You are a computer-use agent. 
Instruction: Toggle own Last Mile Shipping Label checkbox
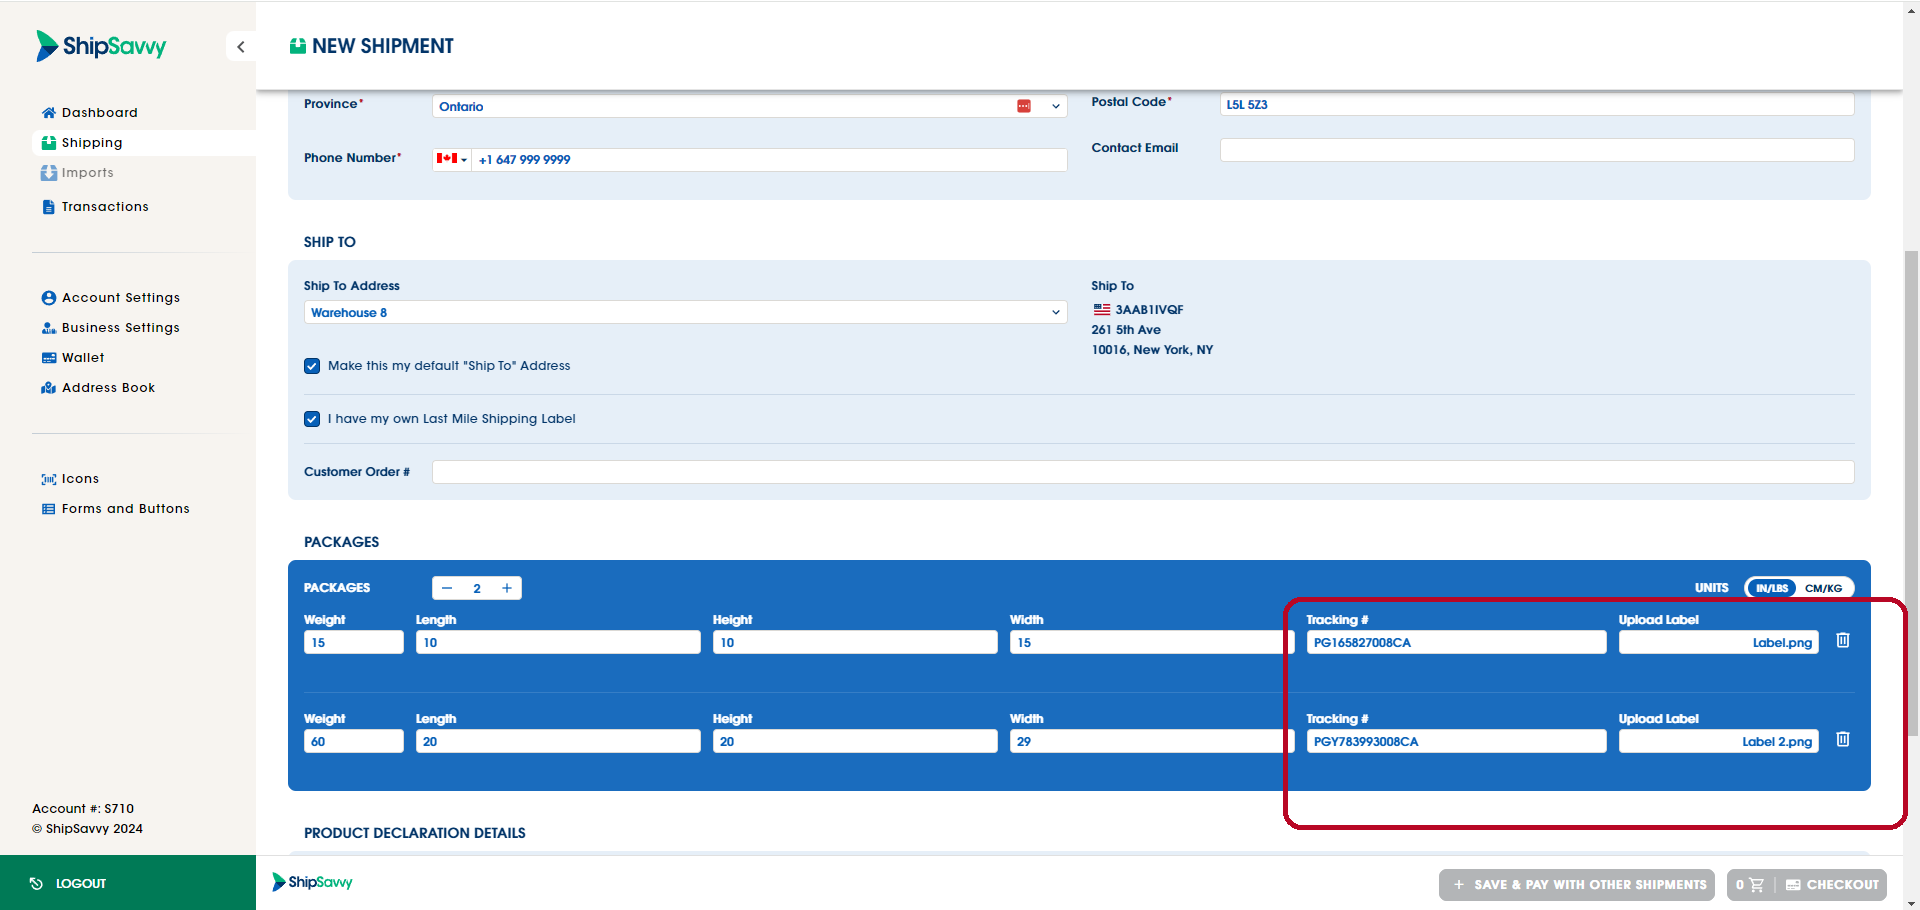click(312, 419)
